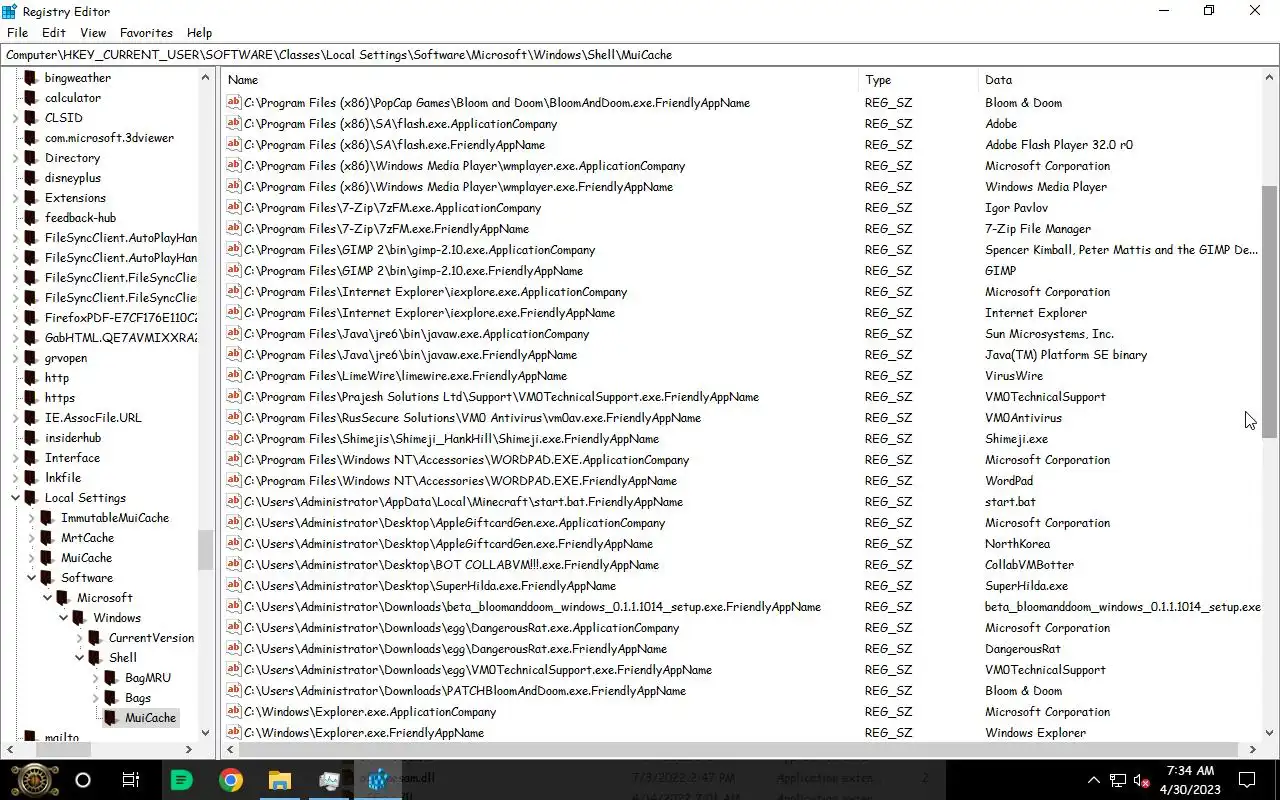Click the string icon beside Shimeji.exe.FriendlyAppName
The image size is (1280, 800).
(234, 438)
